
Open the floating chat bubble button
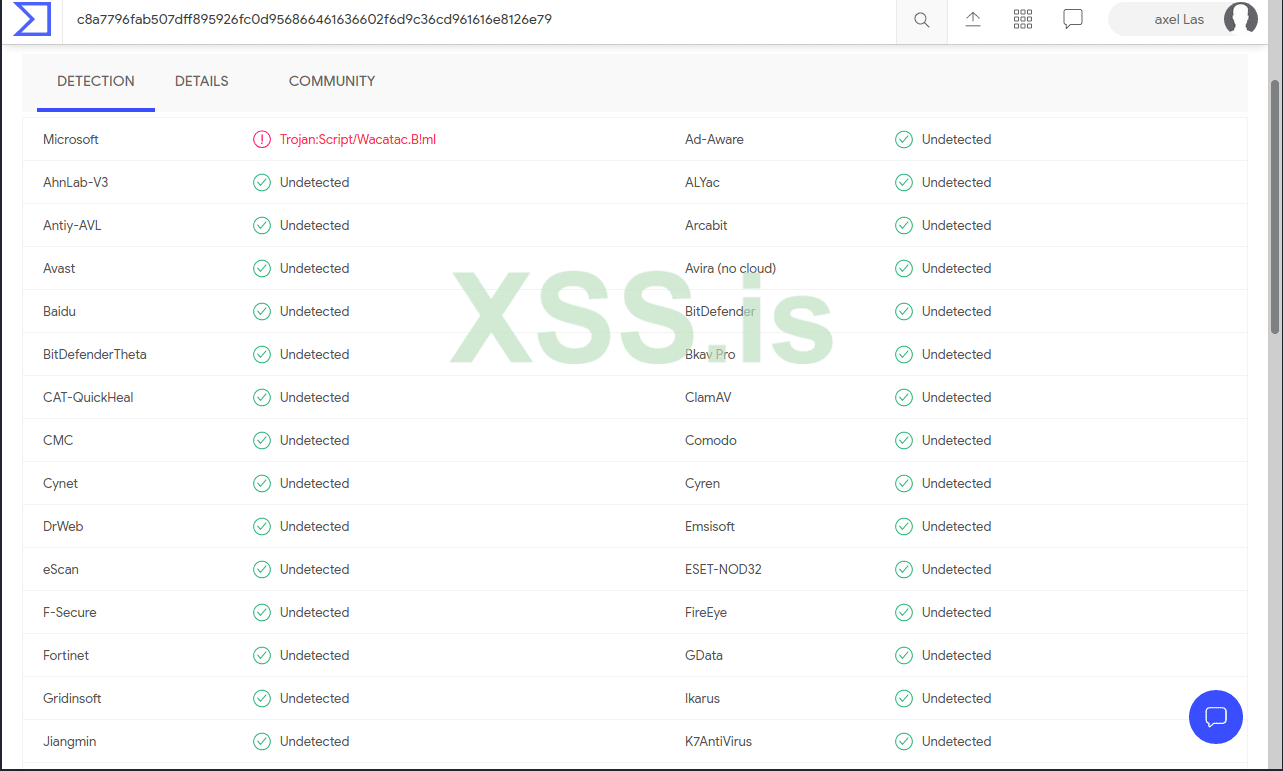(x=1216, y=717)
